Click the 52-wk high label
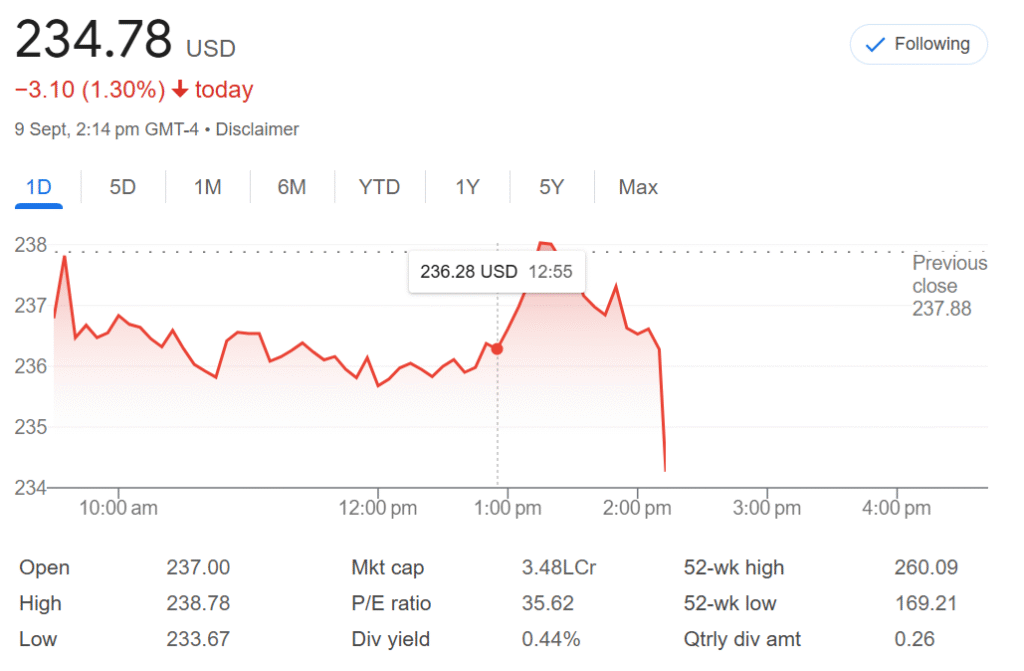This screenshot has height=671, width=1024. [734, 568]
